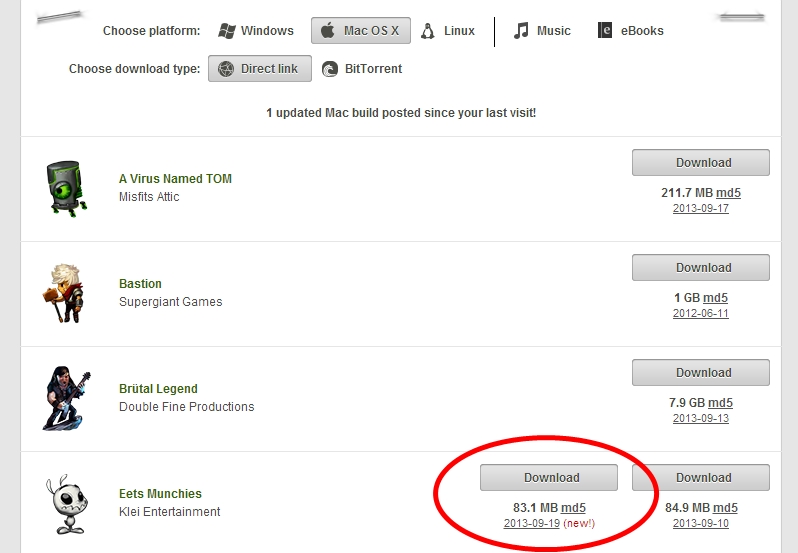The width and height of the screenshot is (798, 553).
Task: Download the new 83.1 MB Eets Munchies build
Action: pos(549,478)
